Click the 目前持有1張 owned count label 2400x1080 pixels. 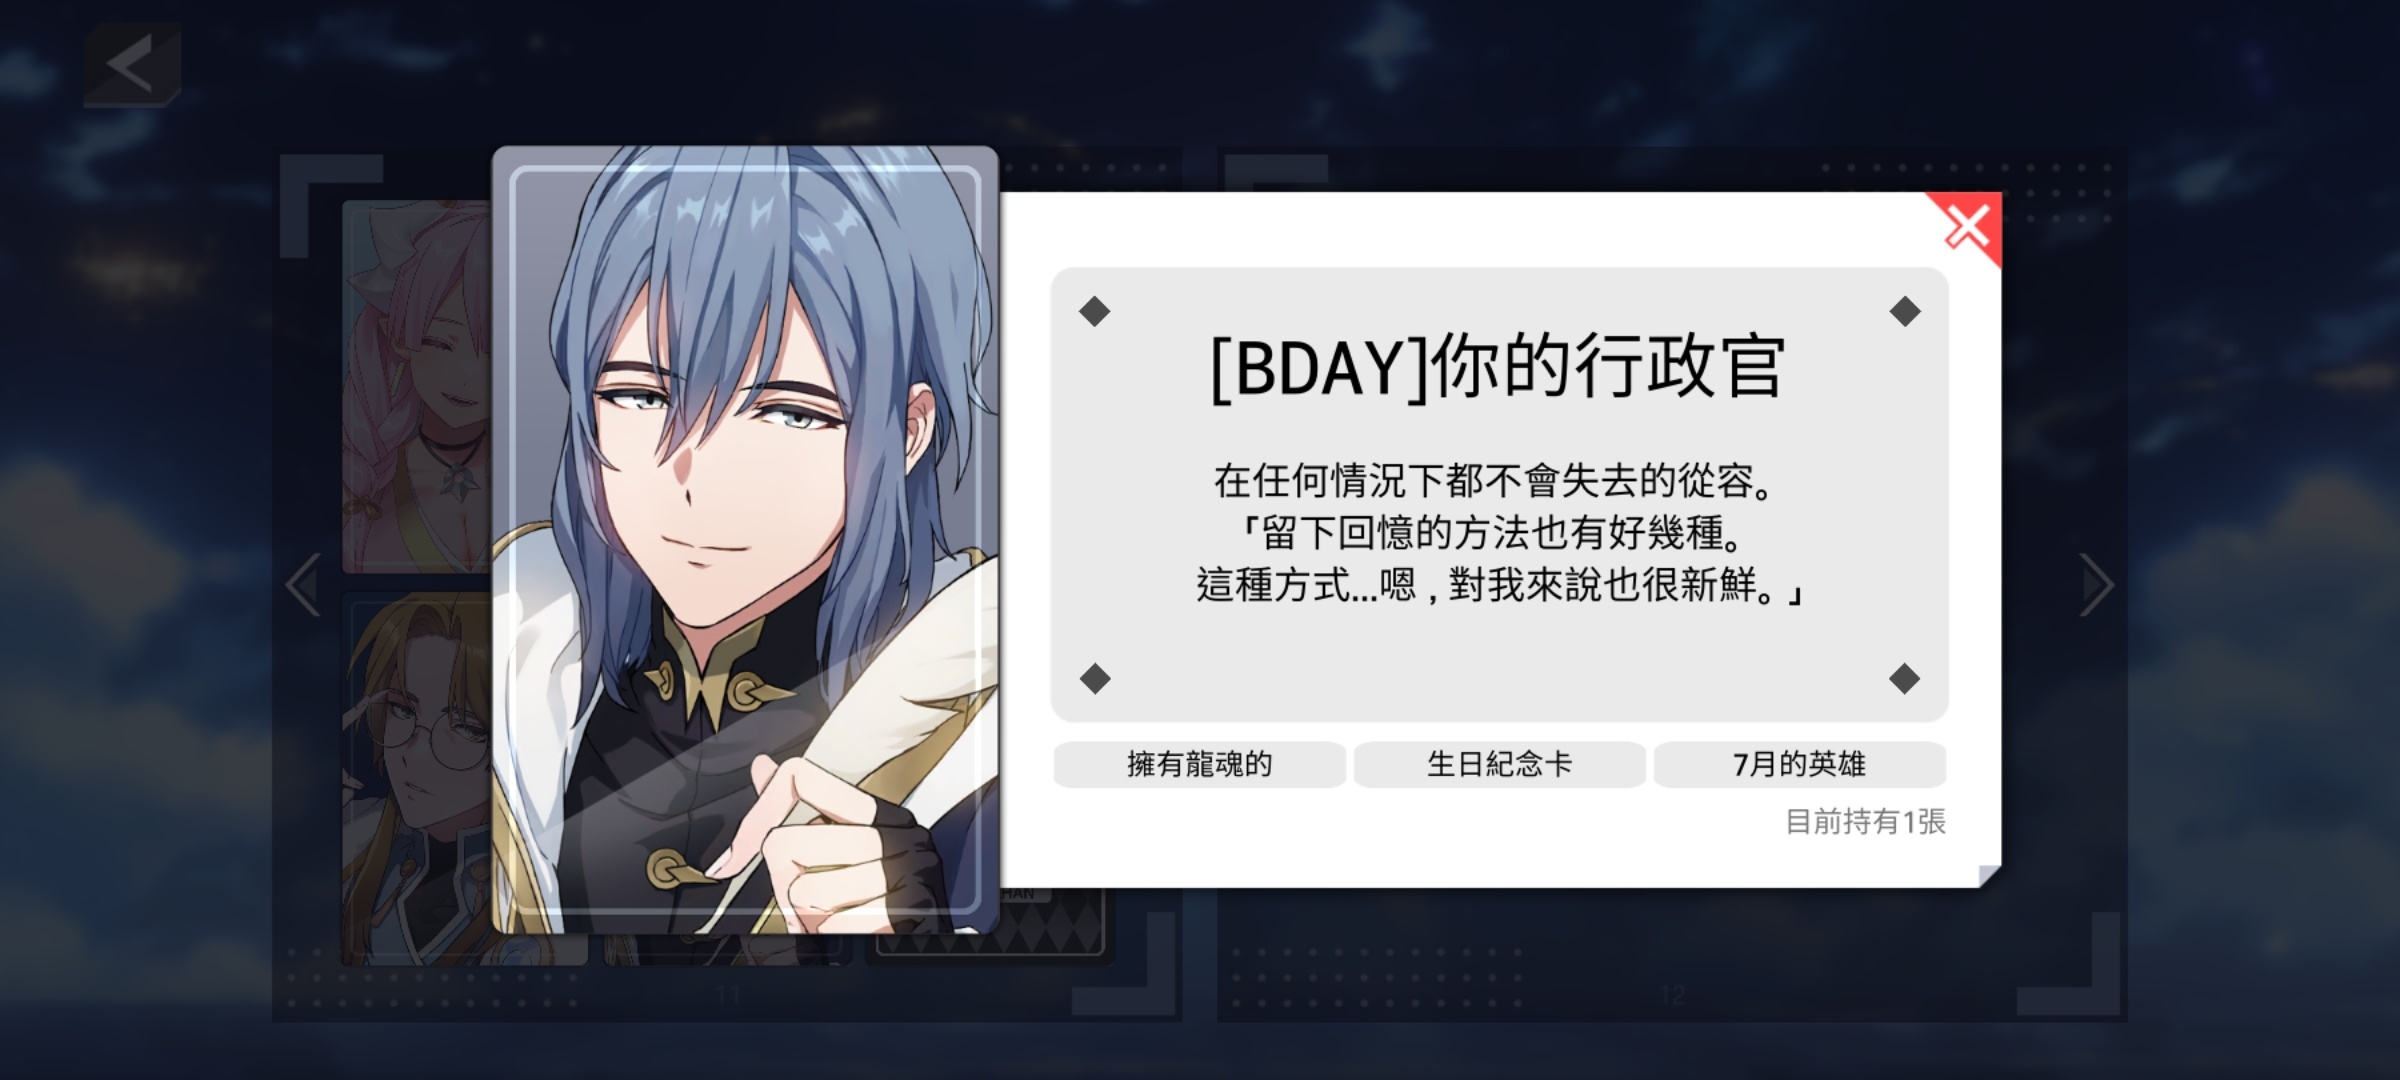(1865, 822)
